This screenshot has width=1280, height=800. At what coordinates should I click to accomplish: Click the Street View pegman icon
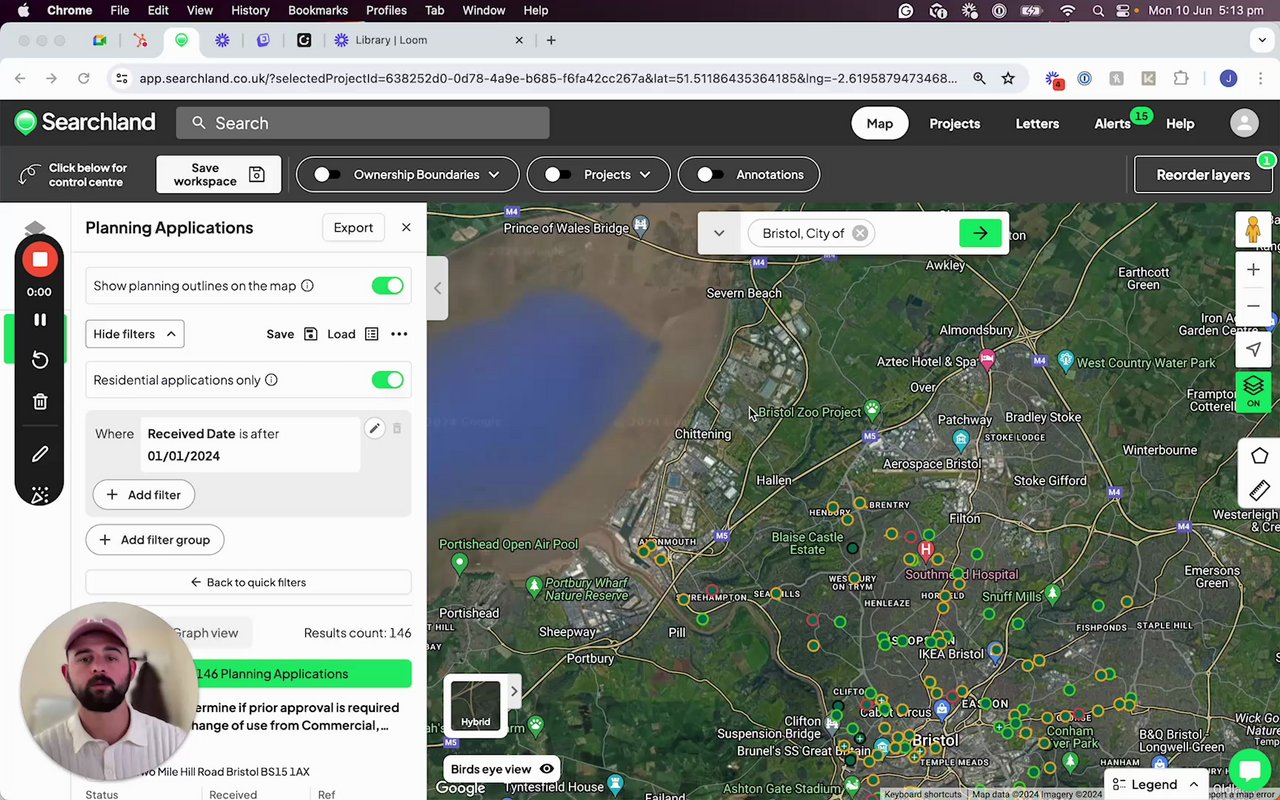(x=1253, y=230)
